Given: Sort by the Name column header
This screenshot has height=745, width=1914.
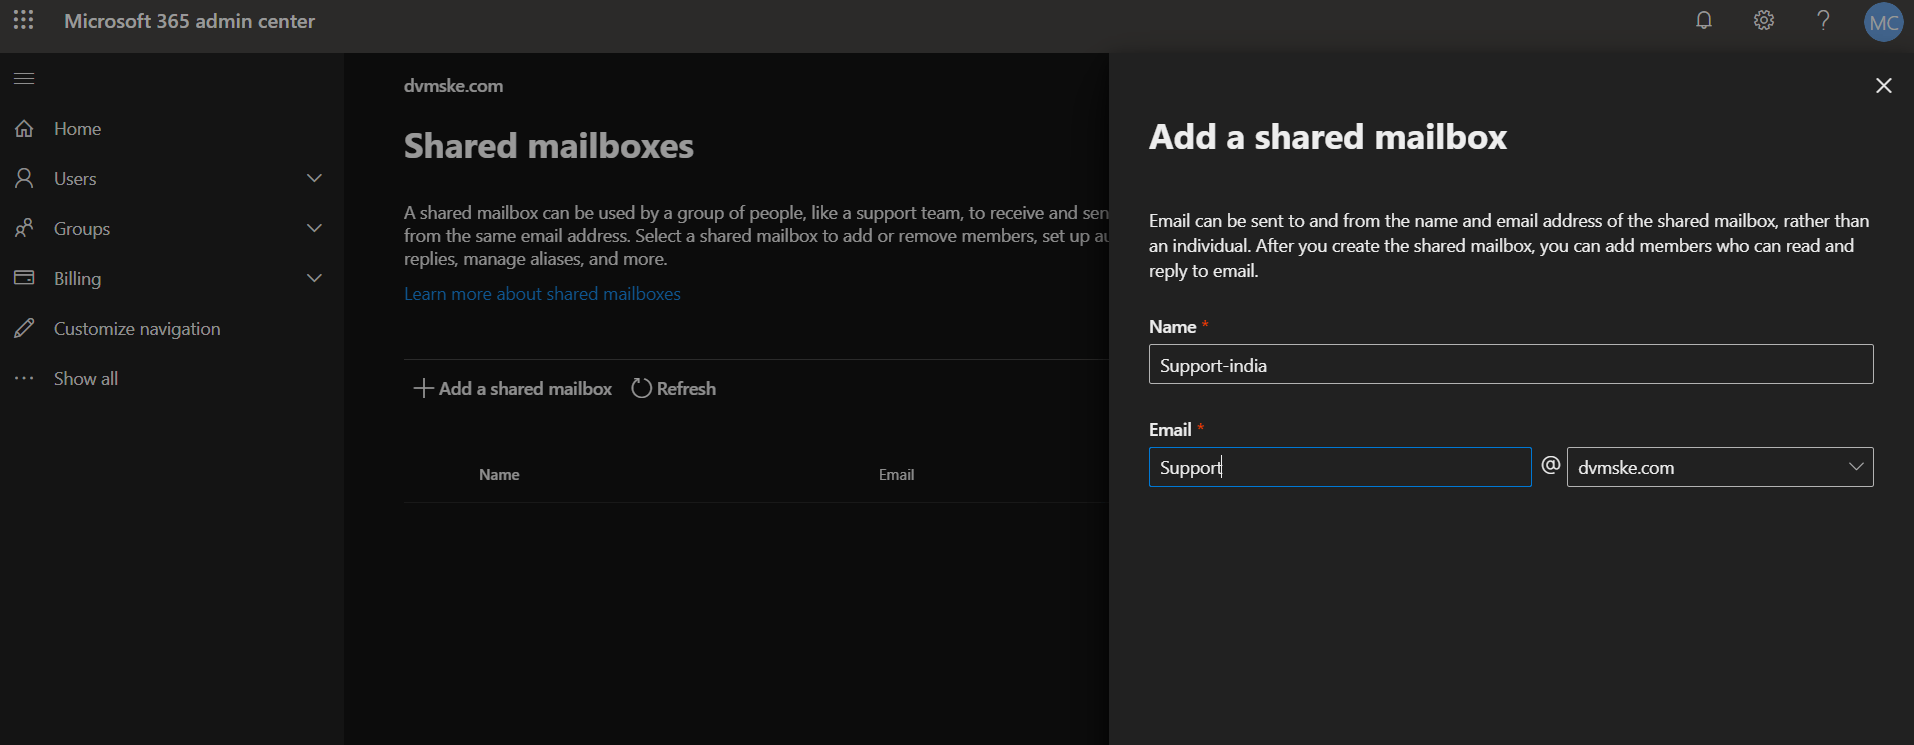Looking at the screenshot, I should coord(499,475).
